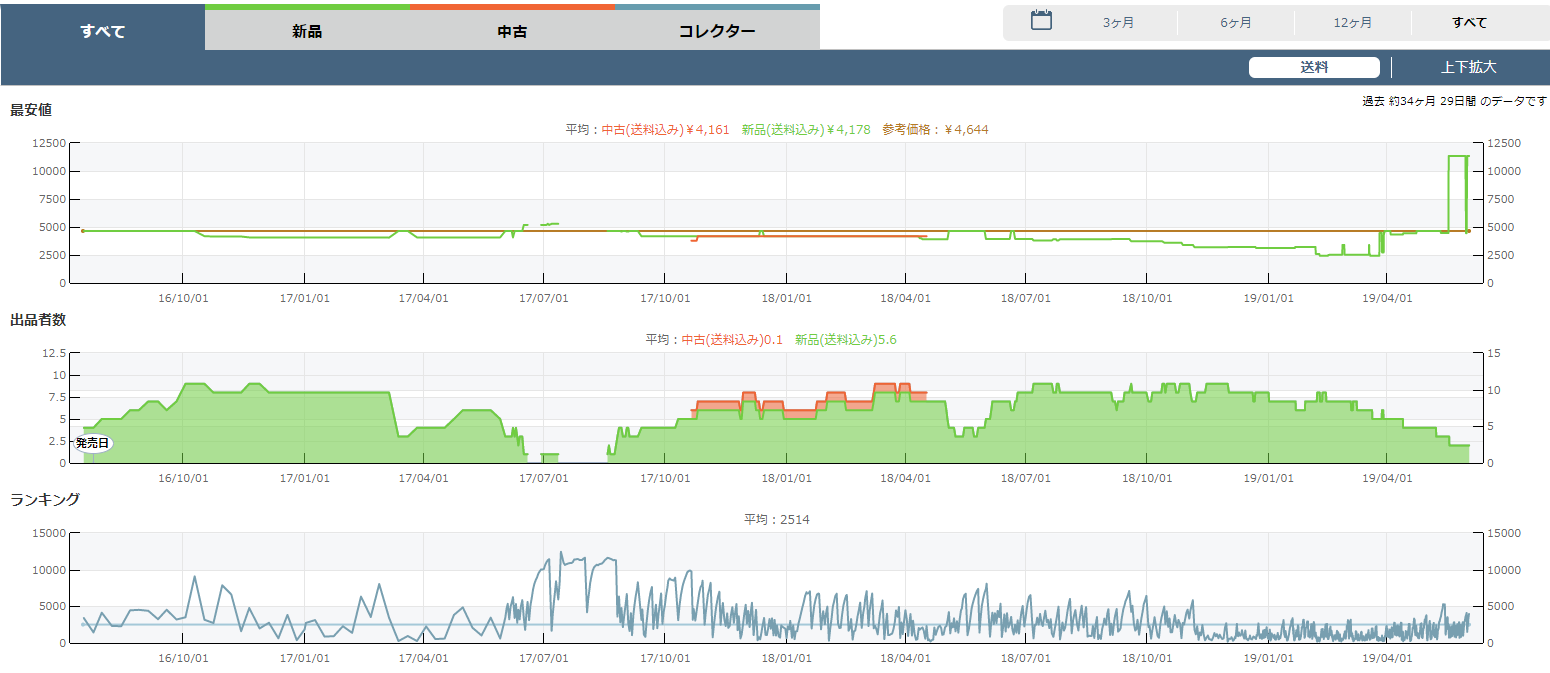Select the すべて category tab
Screen dimensions: 1550x673
[x=103, y=31]
